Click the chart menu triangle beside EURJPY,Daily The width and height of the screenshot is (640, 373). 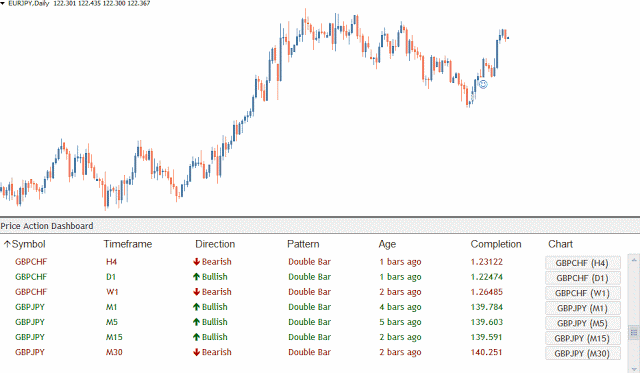[2, 3]
